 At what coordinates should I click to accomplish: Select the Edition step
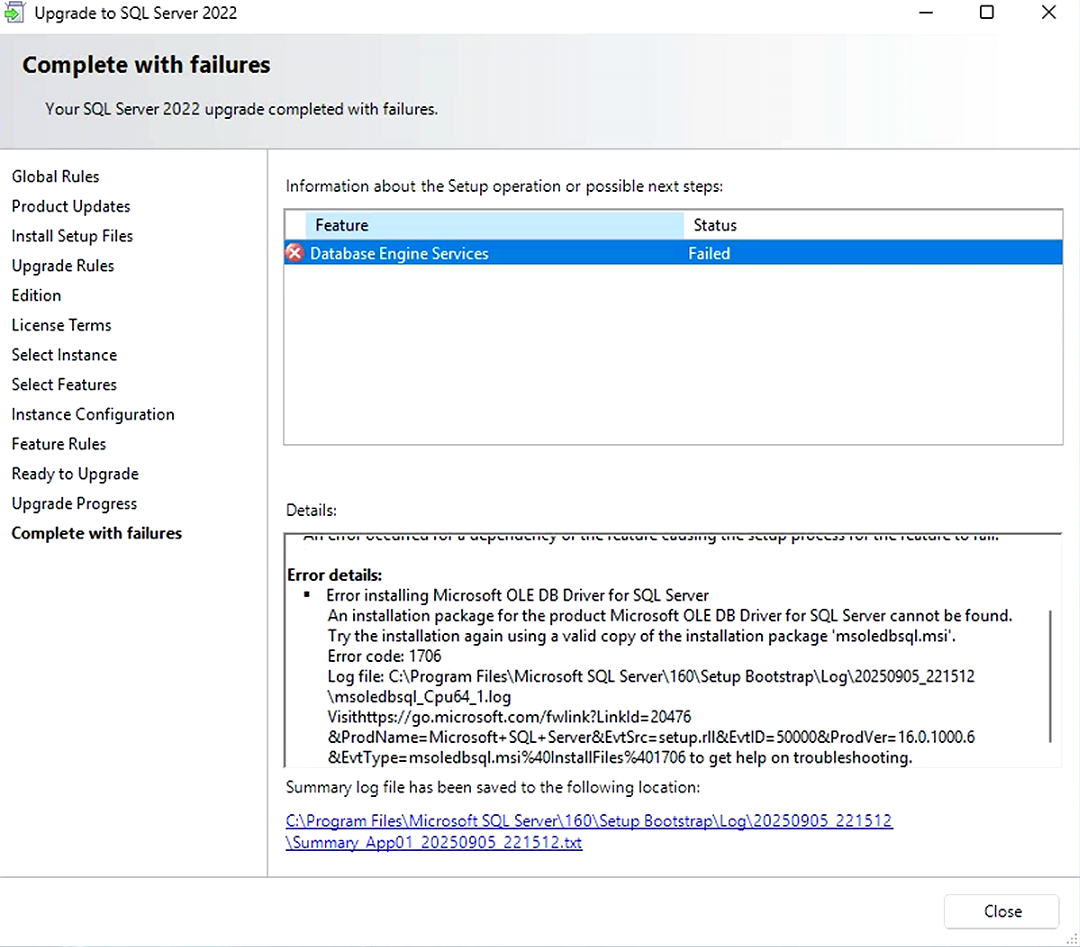click(37, 296)
